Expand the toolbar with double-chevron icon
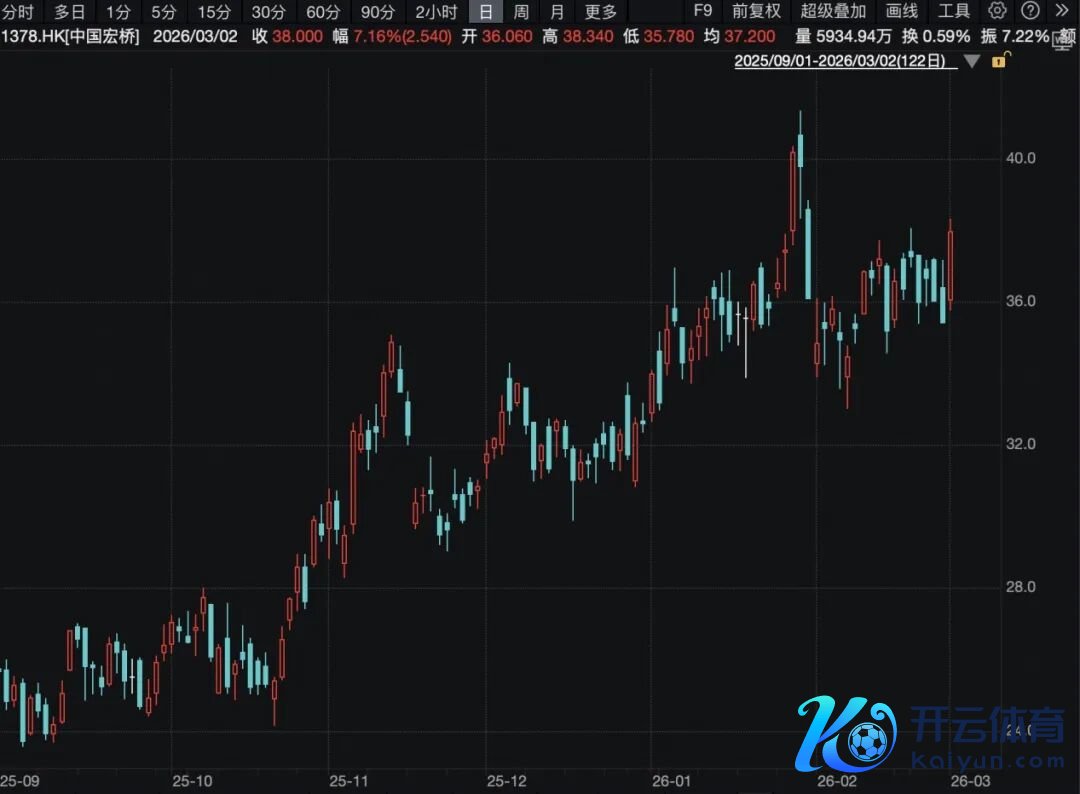This screenshot has height=794, width=1080. click(1062, 11)
